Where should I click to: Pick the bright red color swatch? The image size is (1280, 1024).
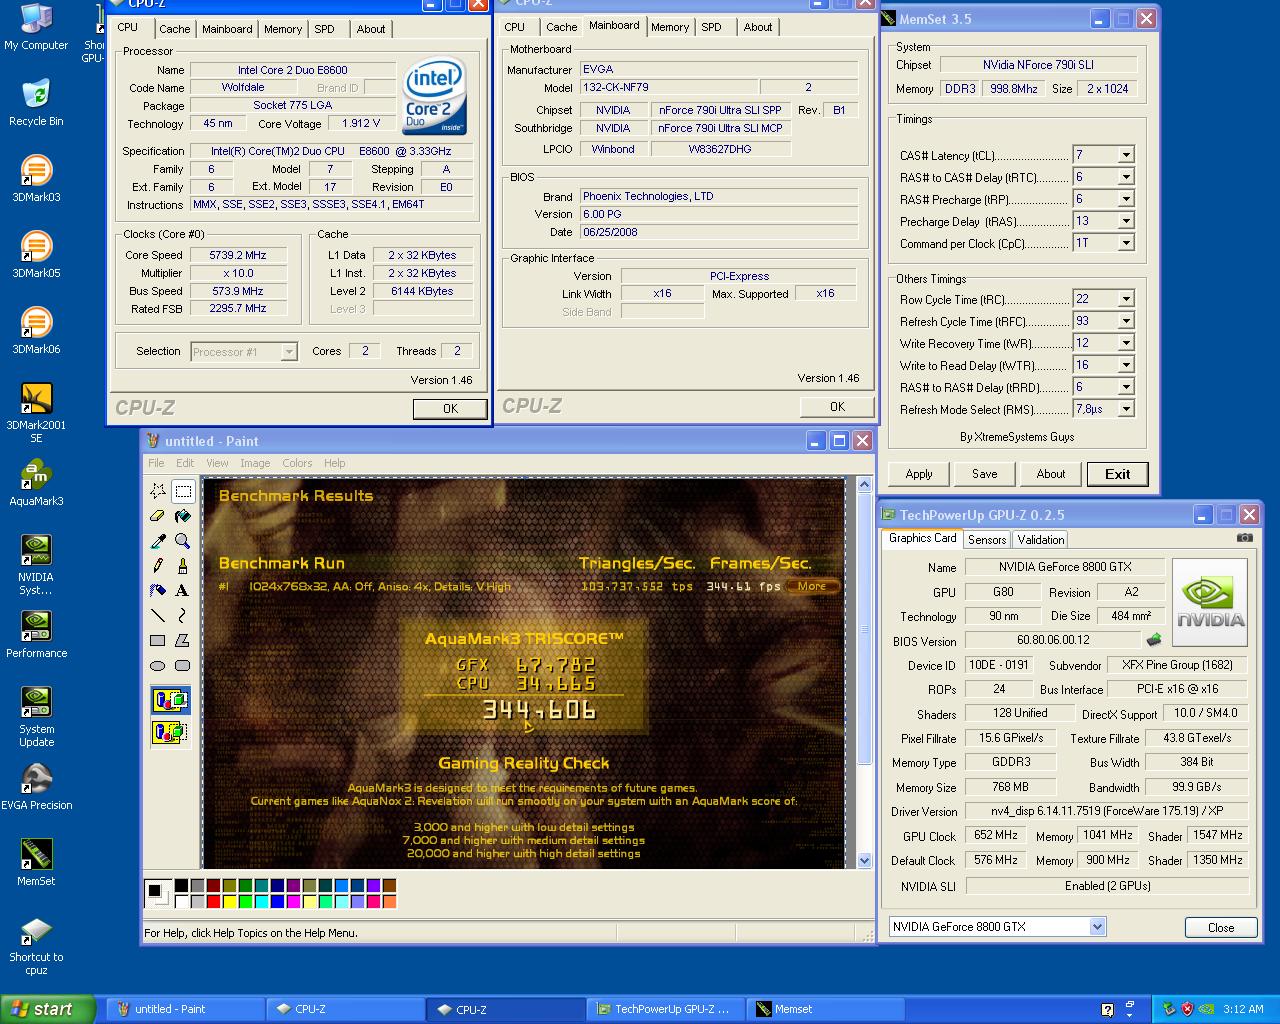pos(213,901)
